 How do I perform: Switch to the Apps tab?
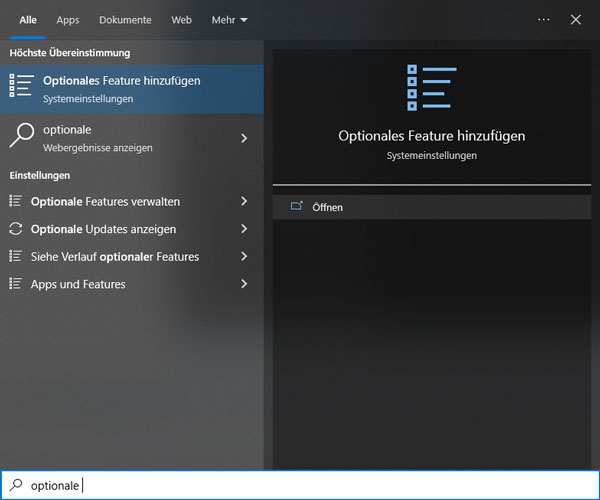pos(68,19)
